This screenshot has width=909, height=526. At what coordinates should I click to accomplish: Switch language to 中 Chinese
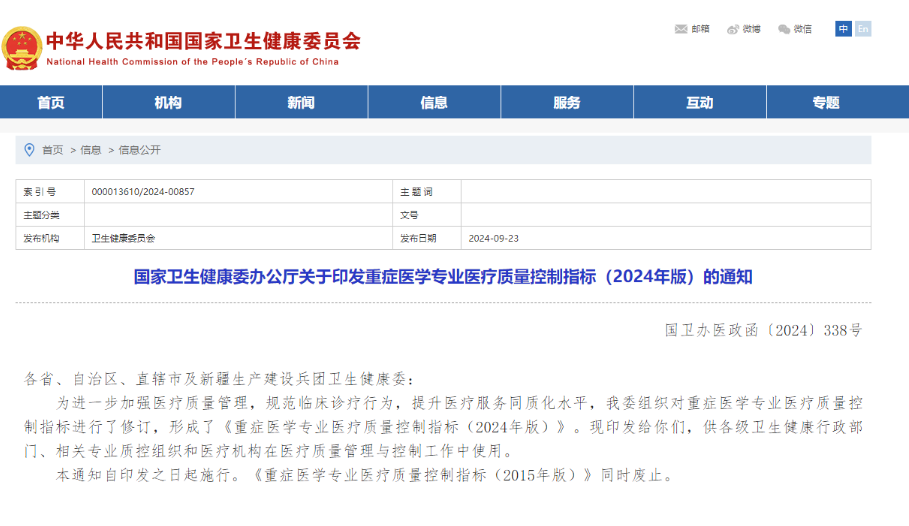[843, 28]
